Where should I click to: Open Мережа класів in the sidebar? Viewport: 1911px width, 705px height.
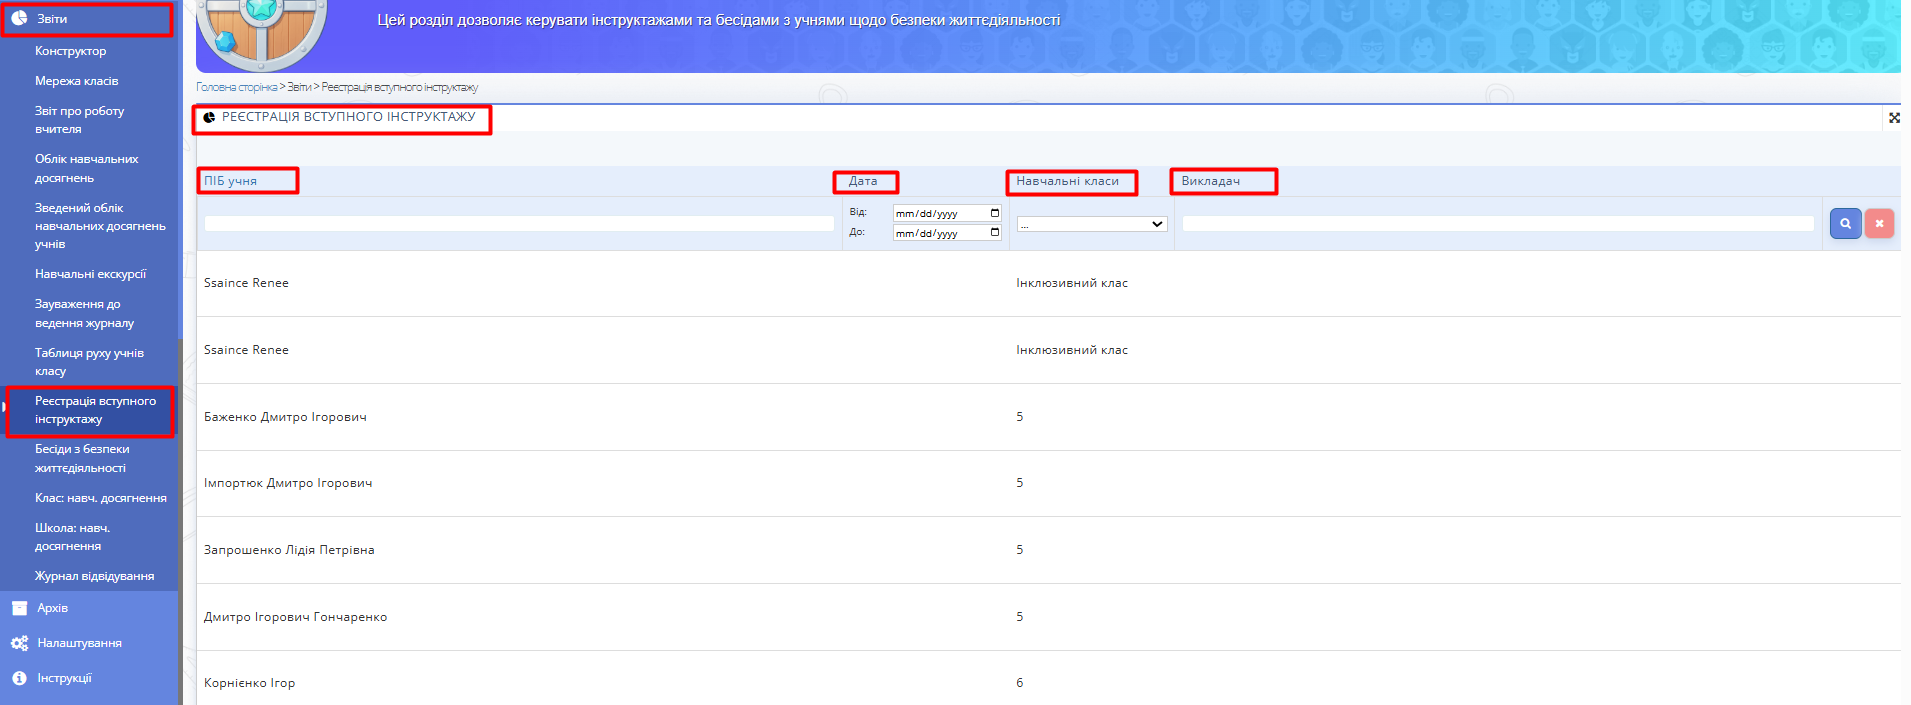(76, 81)
